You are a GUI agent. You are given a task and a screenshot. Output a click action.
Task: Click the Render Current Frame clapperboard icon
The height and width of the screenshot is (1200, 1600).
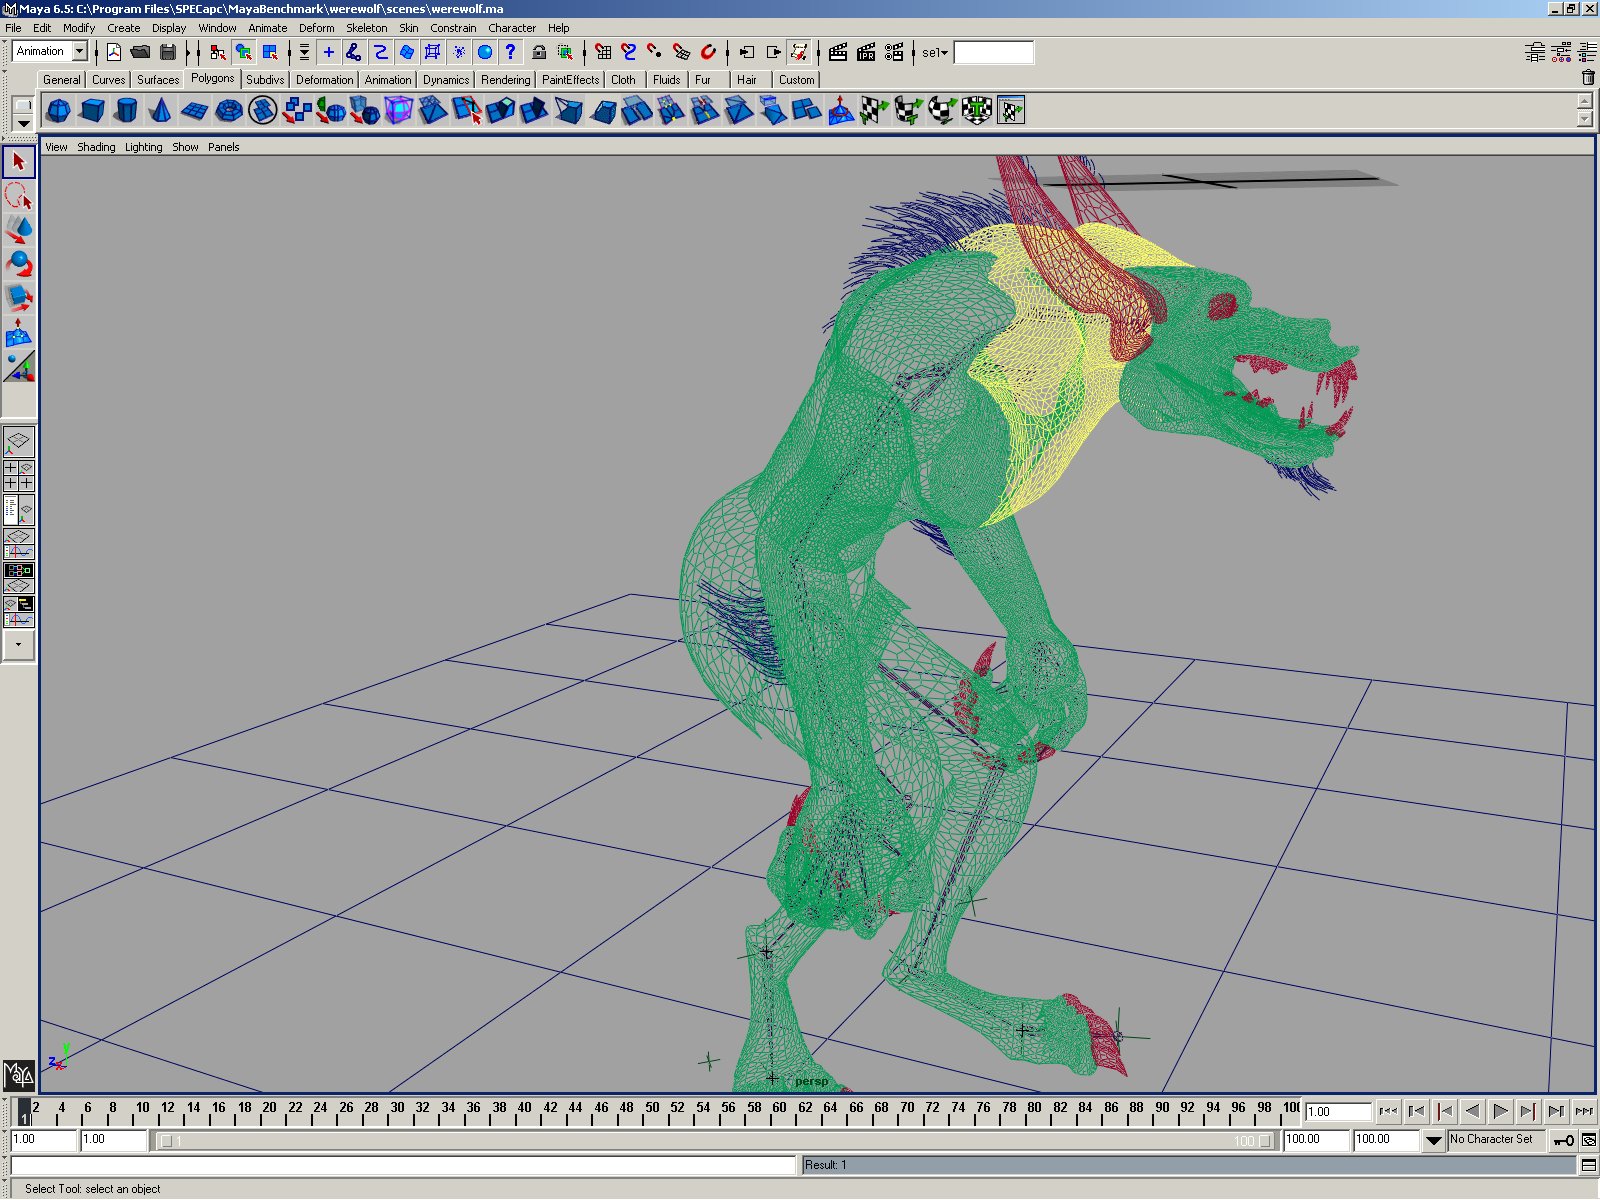point(838,52)
